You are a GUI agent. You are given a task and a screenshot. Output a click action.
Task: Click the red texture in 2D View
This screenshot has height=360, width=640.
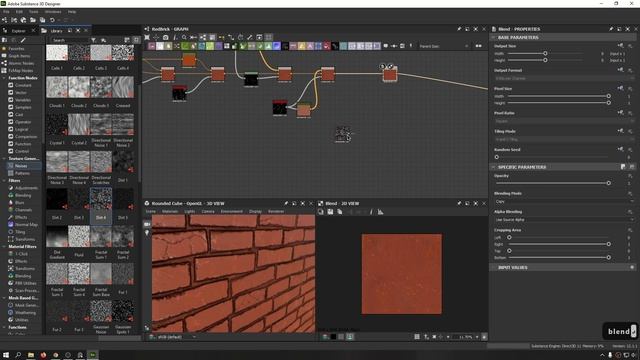(x=402, y=274)
